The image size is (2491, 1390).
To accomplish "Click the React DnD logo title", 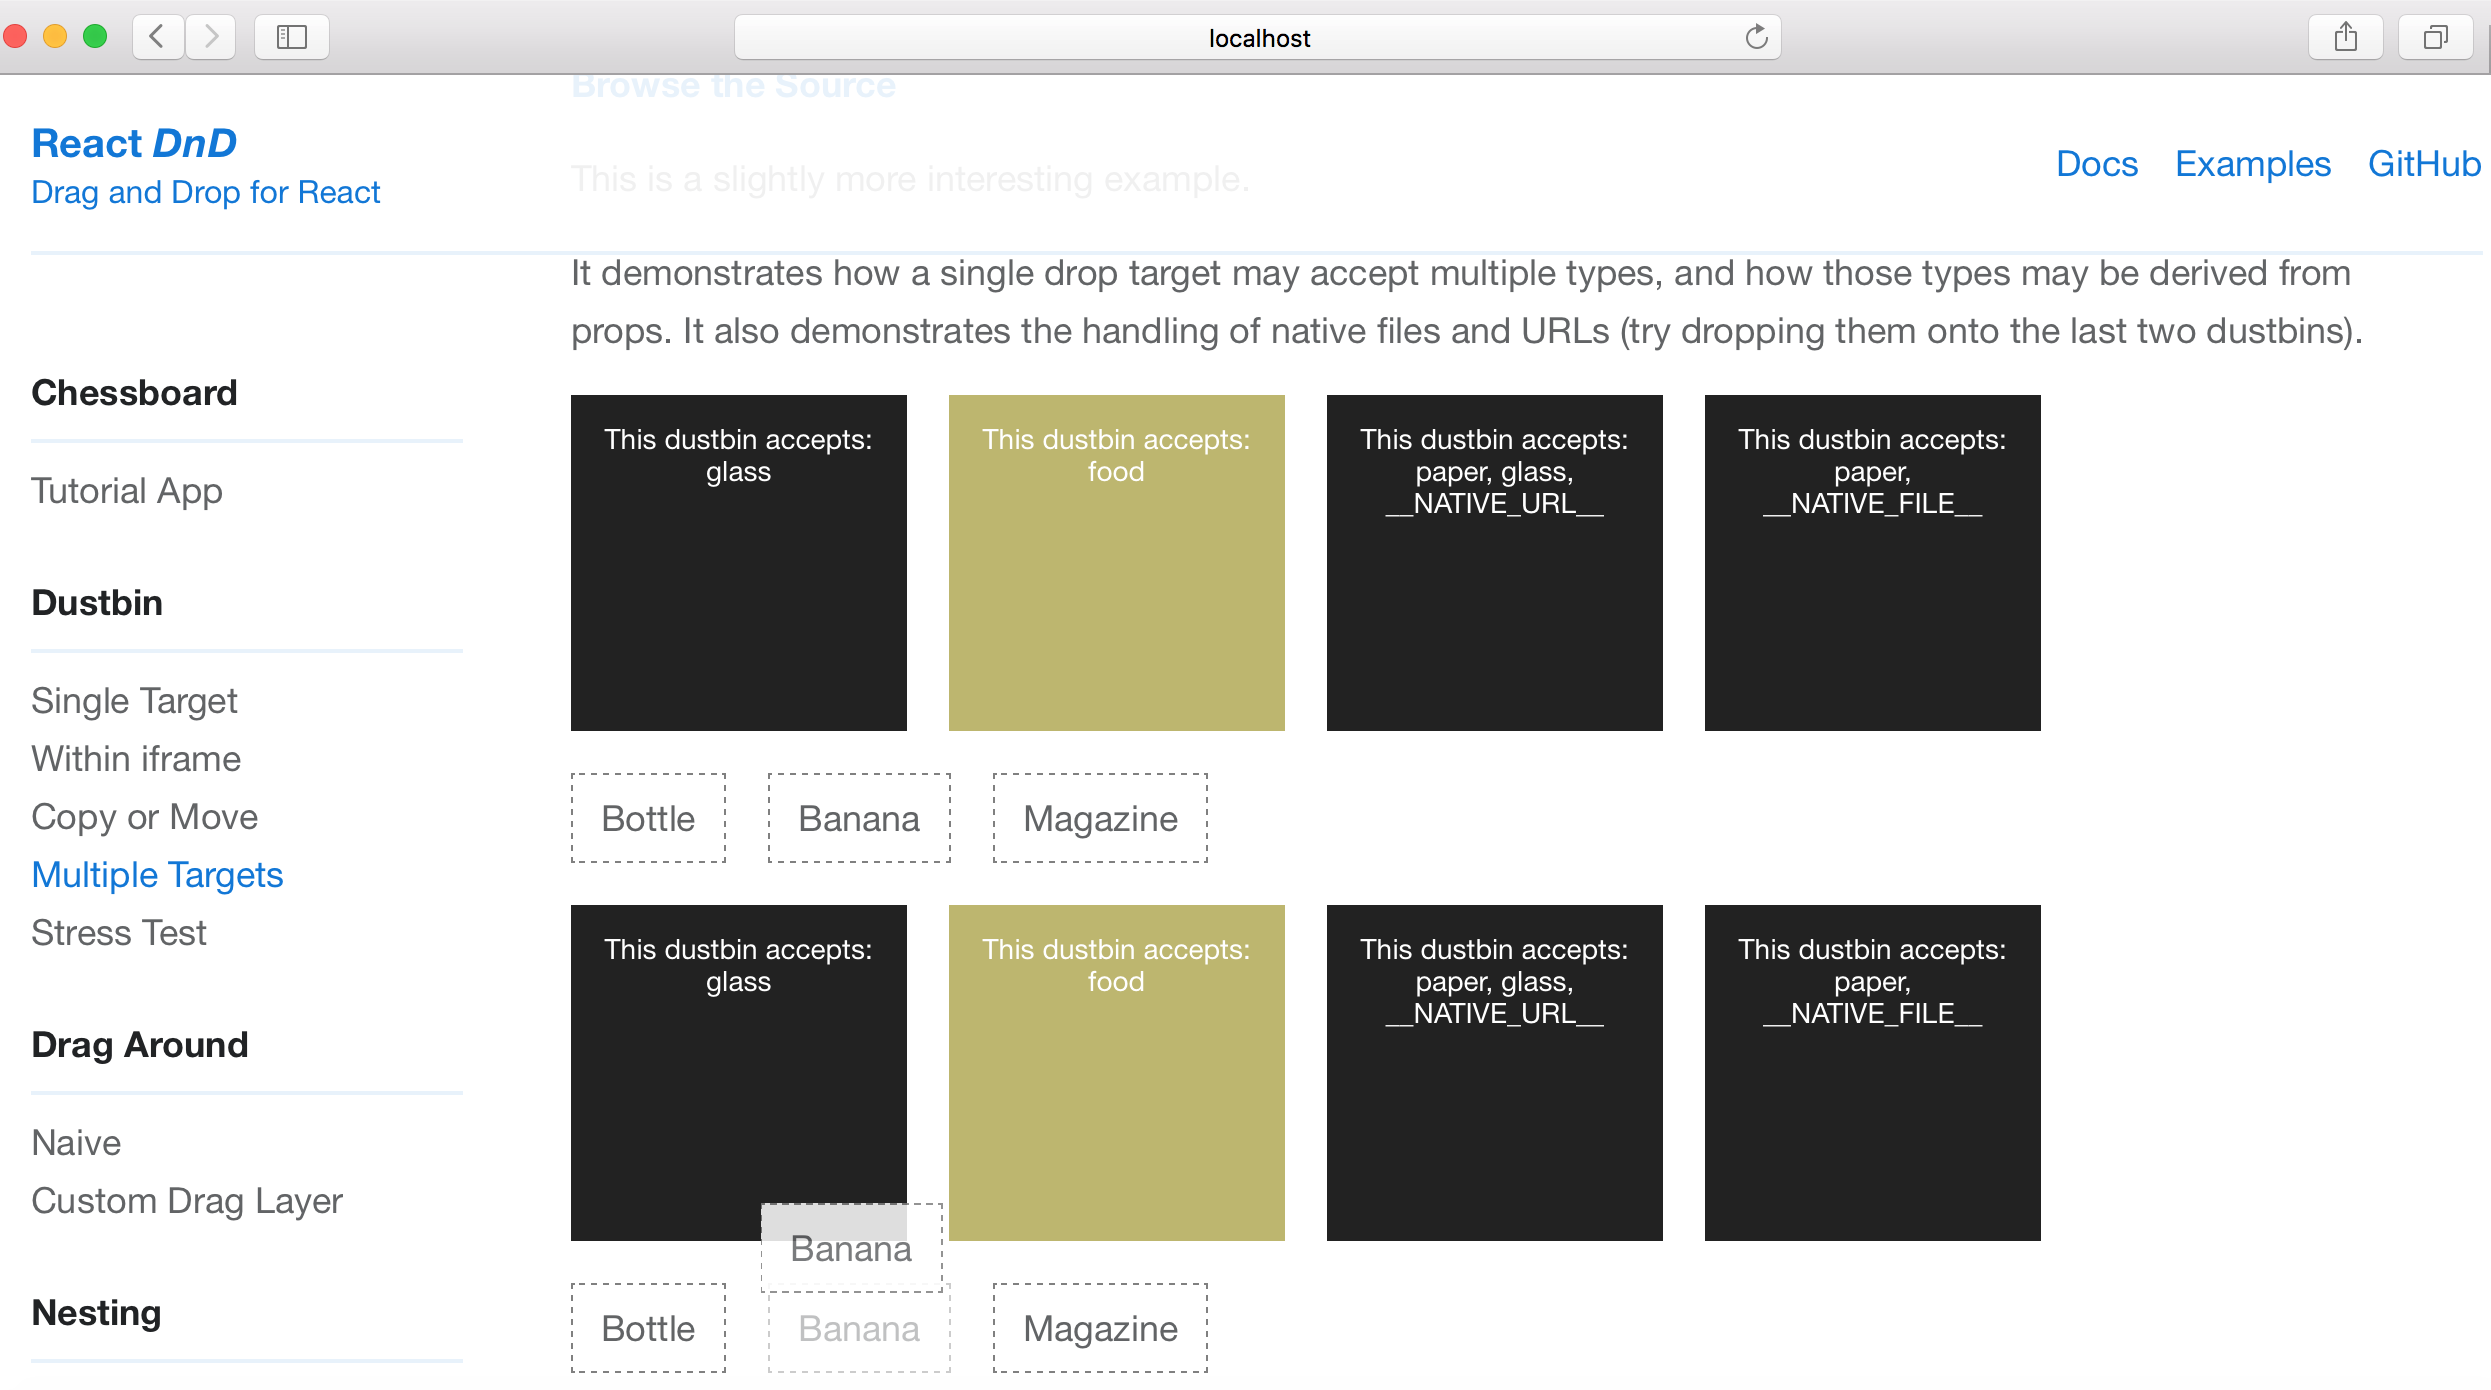I will click(134, 143).
